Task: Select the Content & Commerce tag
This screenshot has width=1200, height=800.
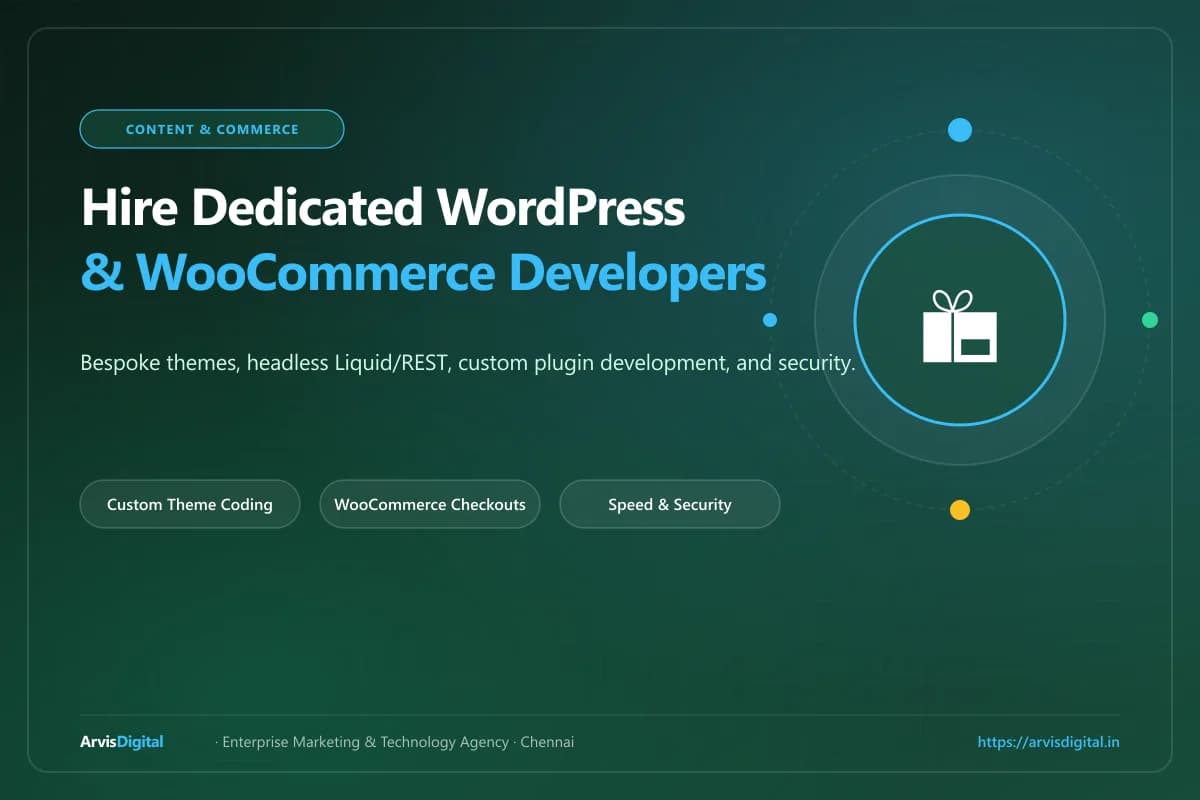Action: pyautogui.click(x=212, y=129)
